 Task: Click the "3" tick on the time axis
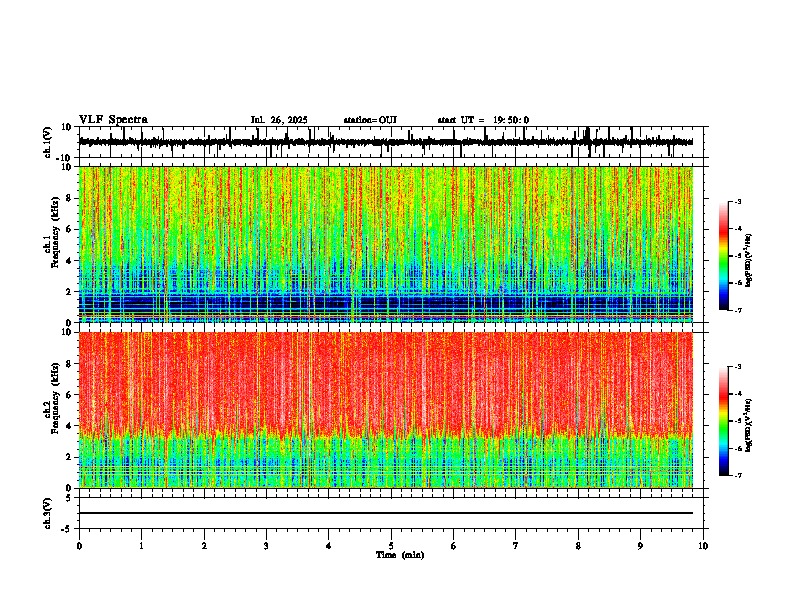266,546
